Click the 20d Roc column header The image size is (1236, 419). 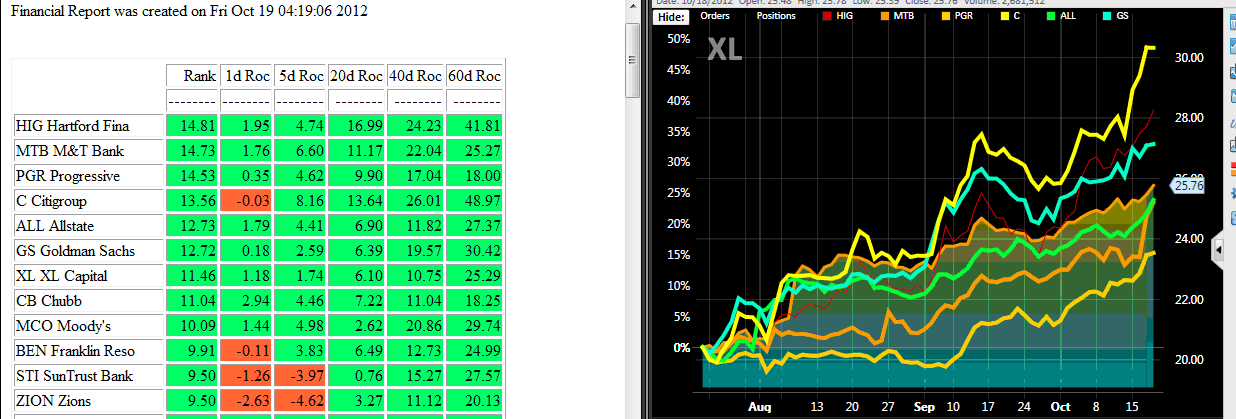pyautogui.click(x=357, y=75)
